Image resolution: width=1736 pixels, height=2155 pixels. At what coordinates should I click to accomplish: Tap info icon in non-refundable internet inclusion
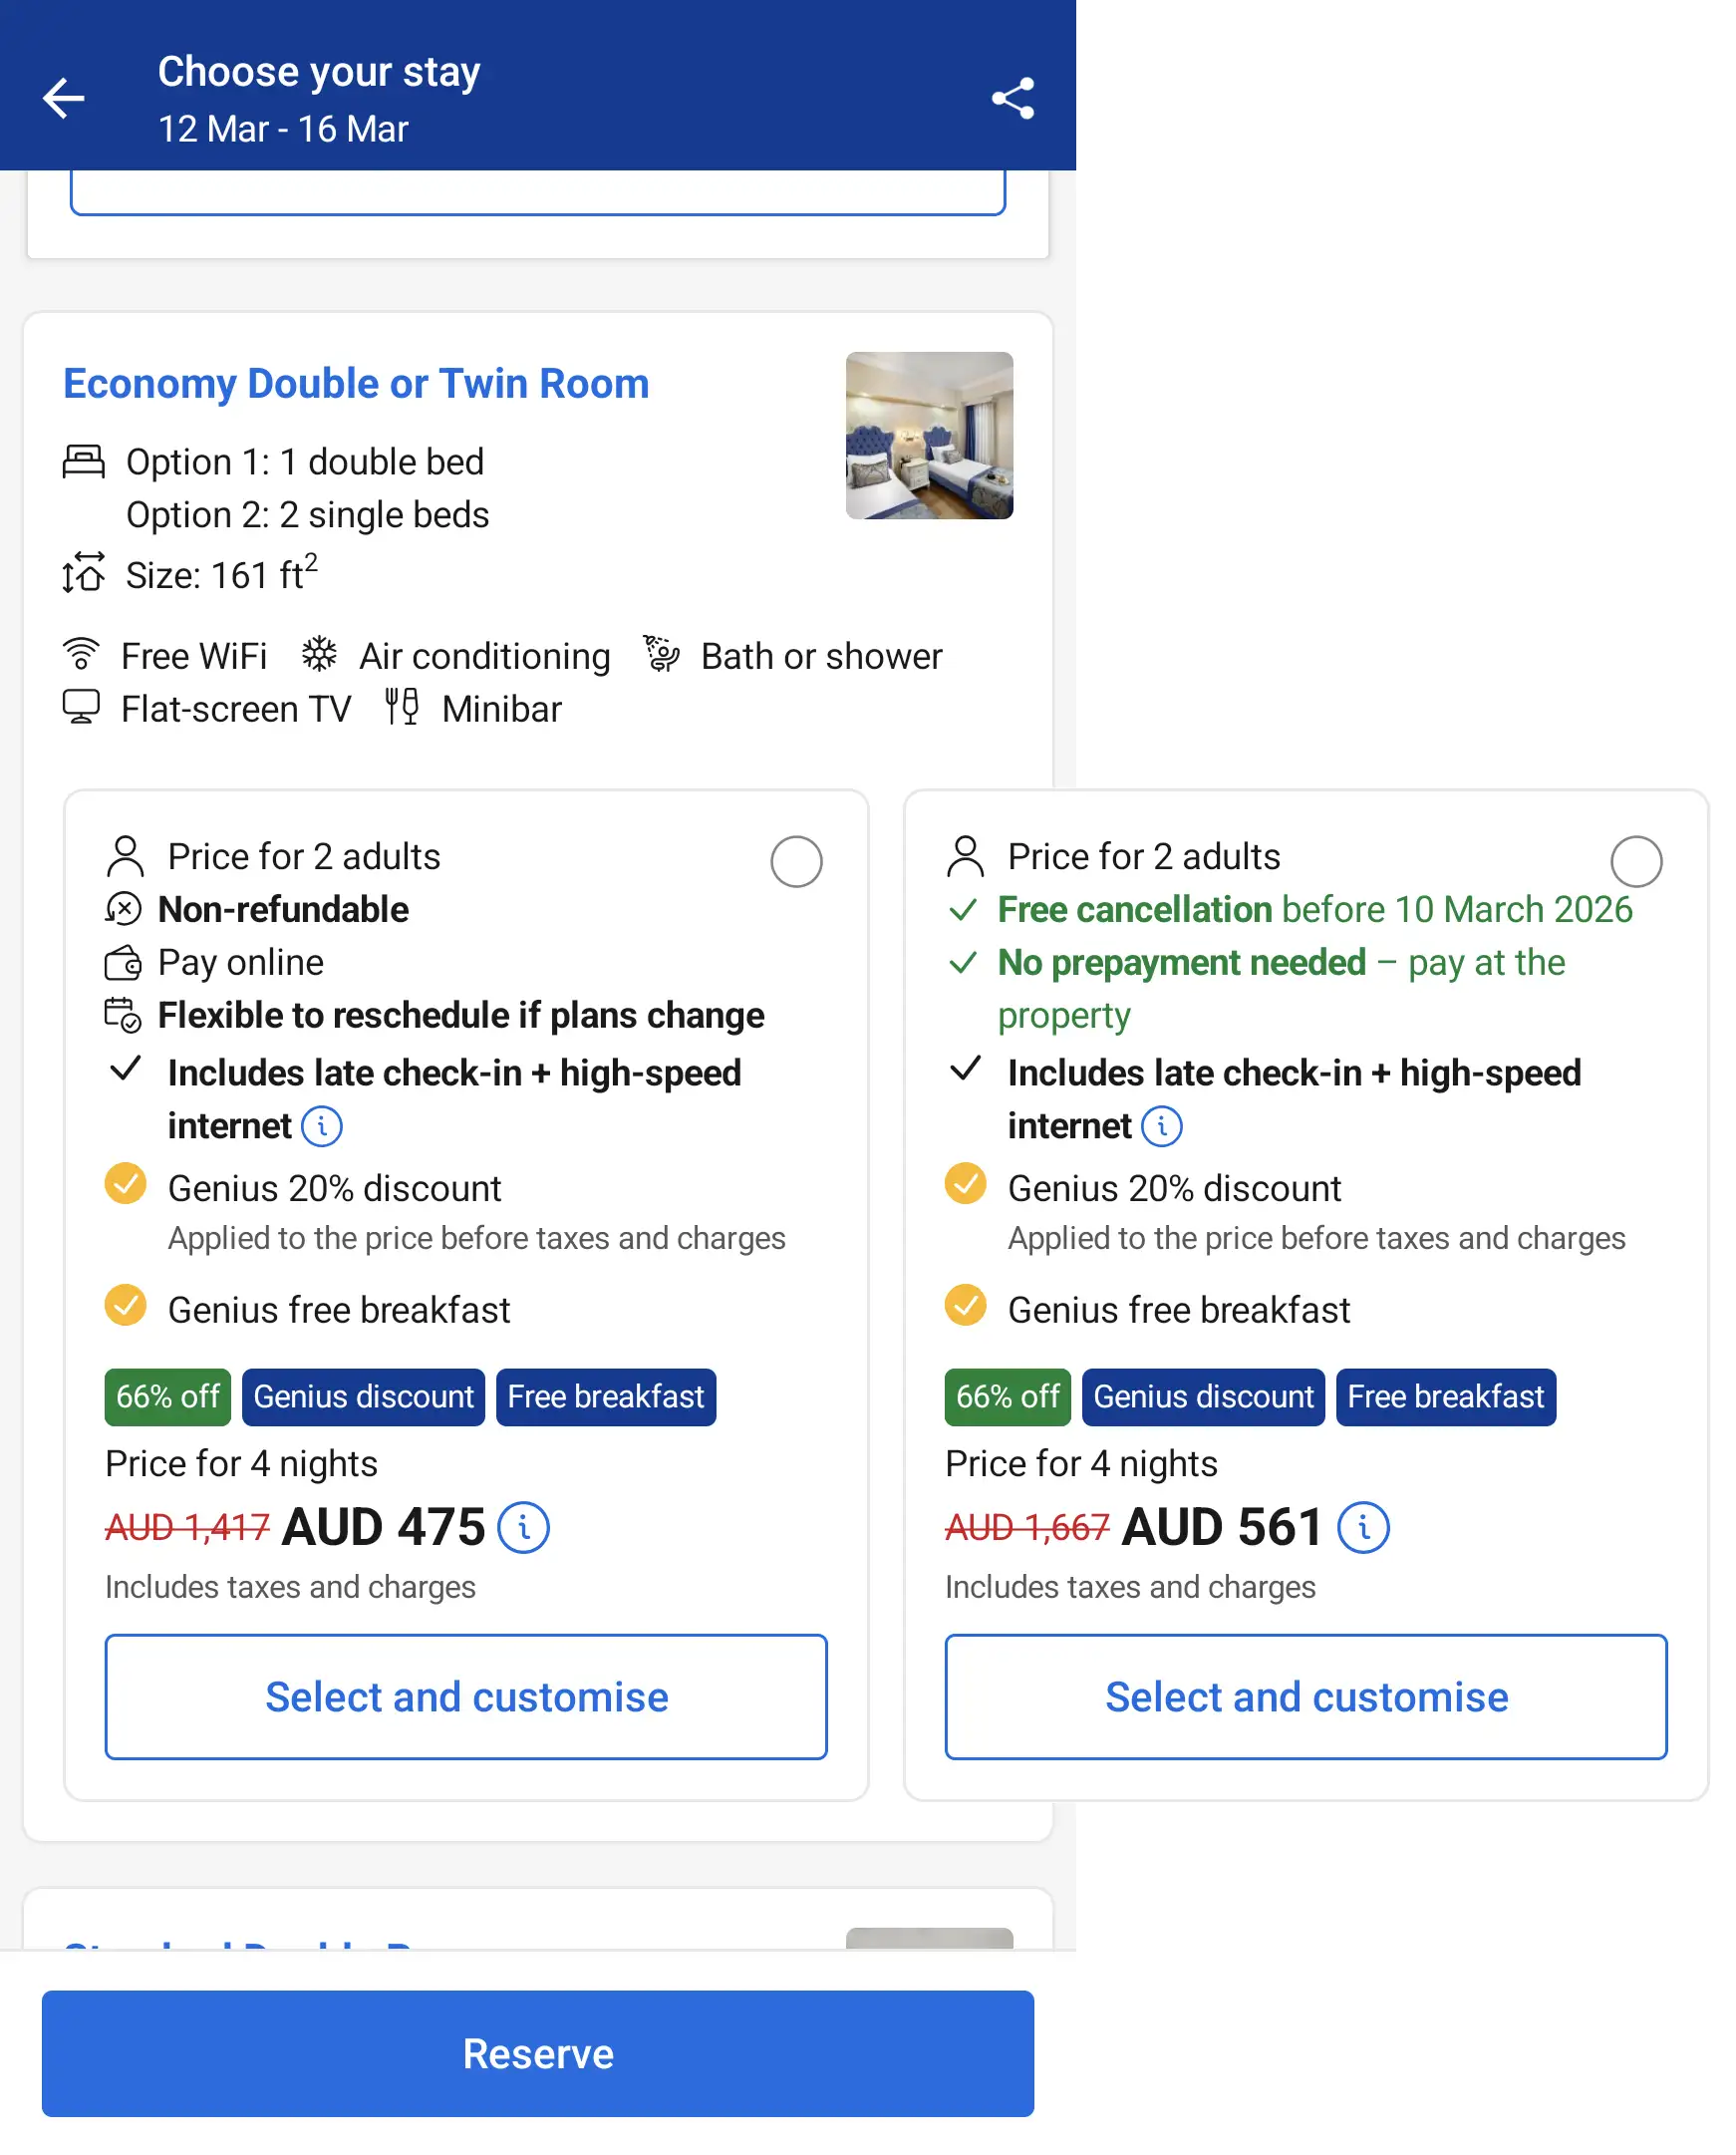point(322,1126)
